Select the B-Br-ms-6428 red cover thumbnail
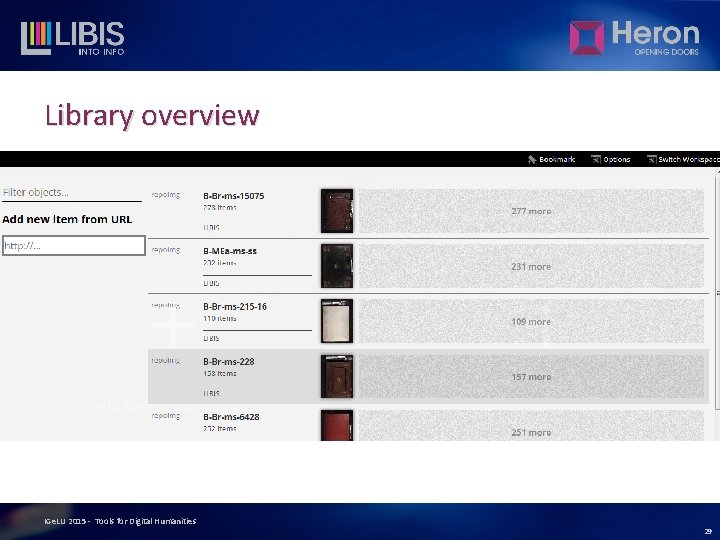Image resolution: width=720 pixels, height=540 pixels. (337, 425)
